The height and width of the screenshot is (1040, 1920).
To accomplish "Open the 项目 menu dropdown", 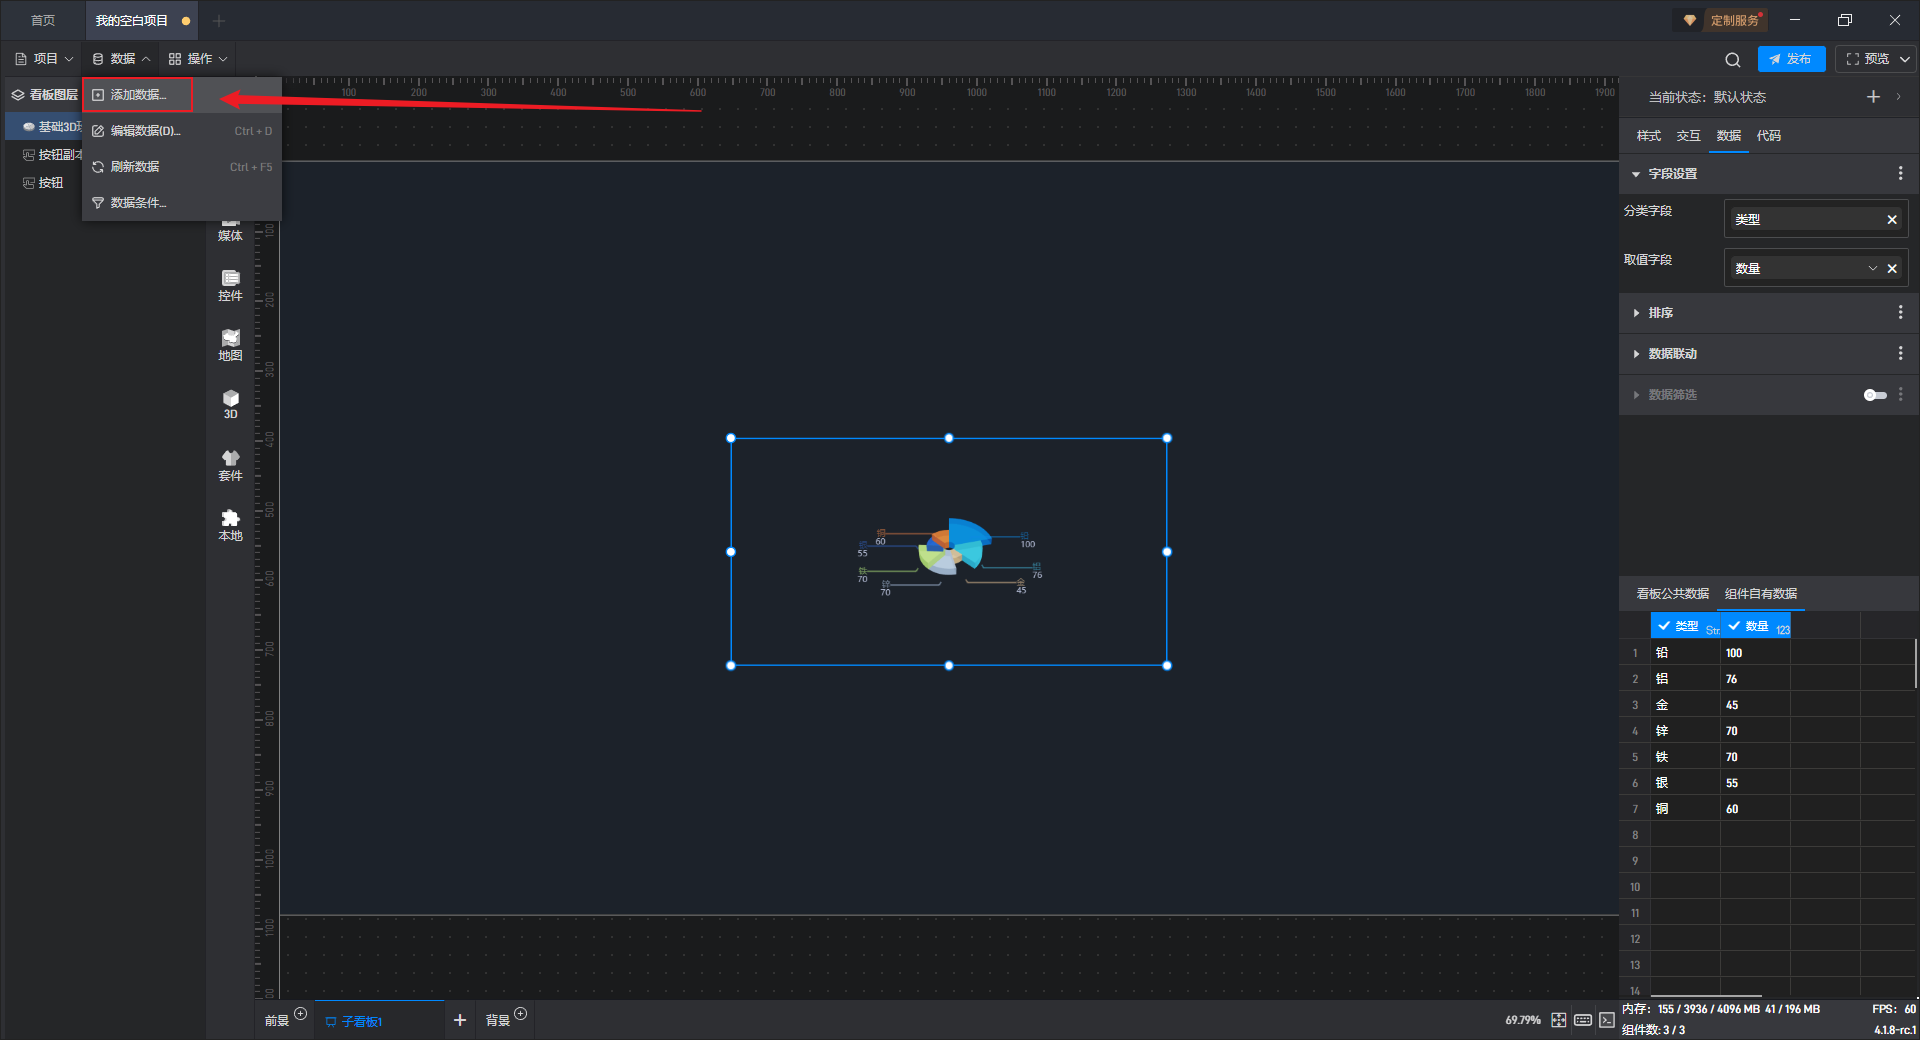I will [45, 59].
